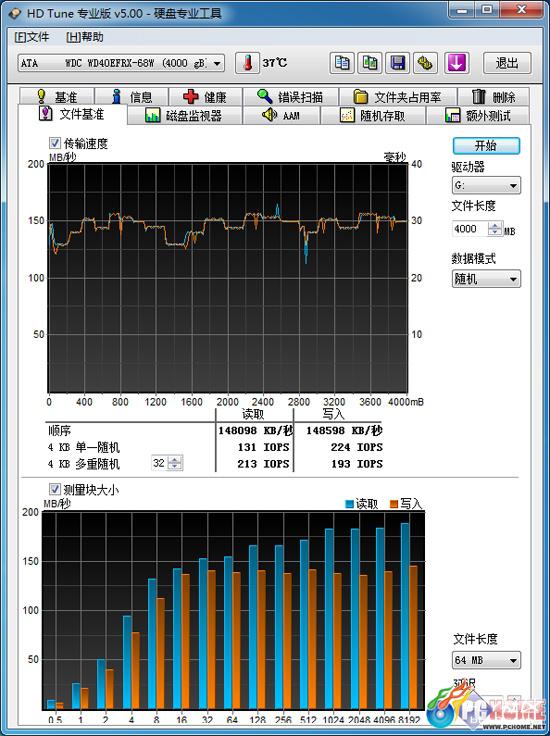Close the HD Tune window
The height and width of the screenshot is (736, 550).
coord(521,10)
